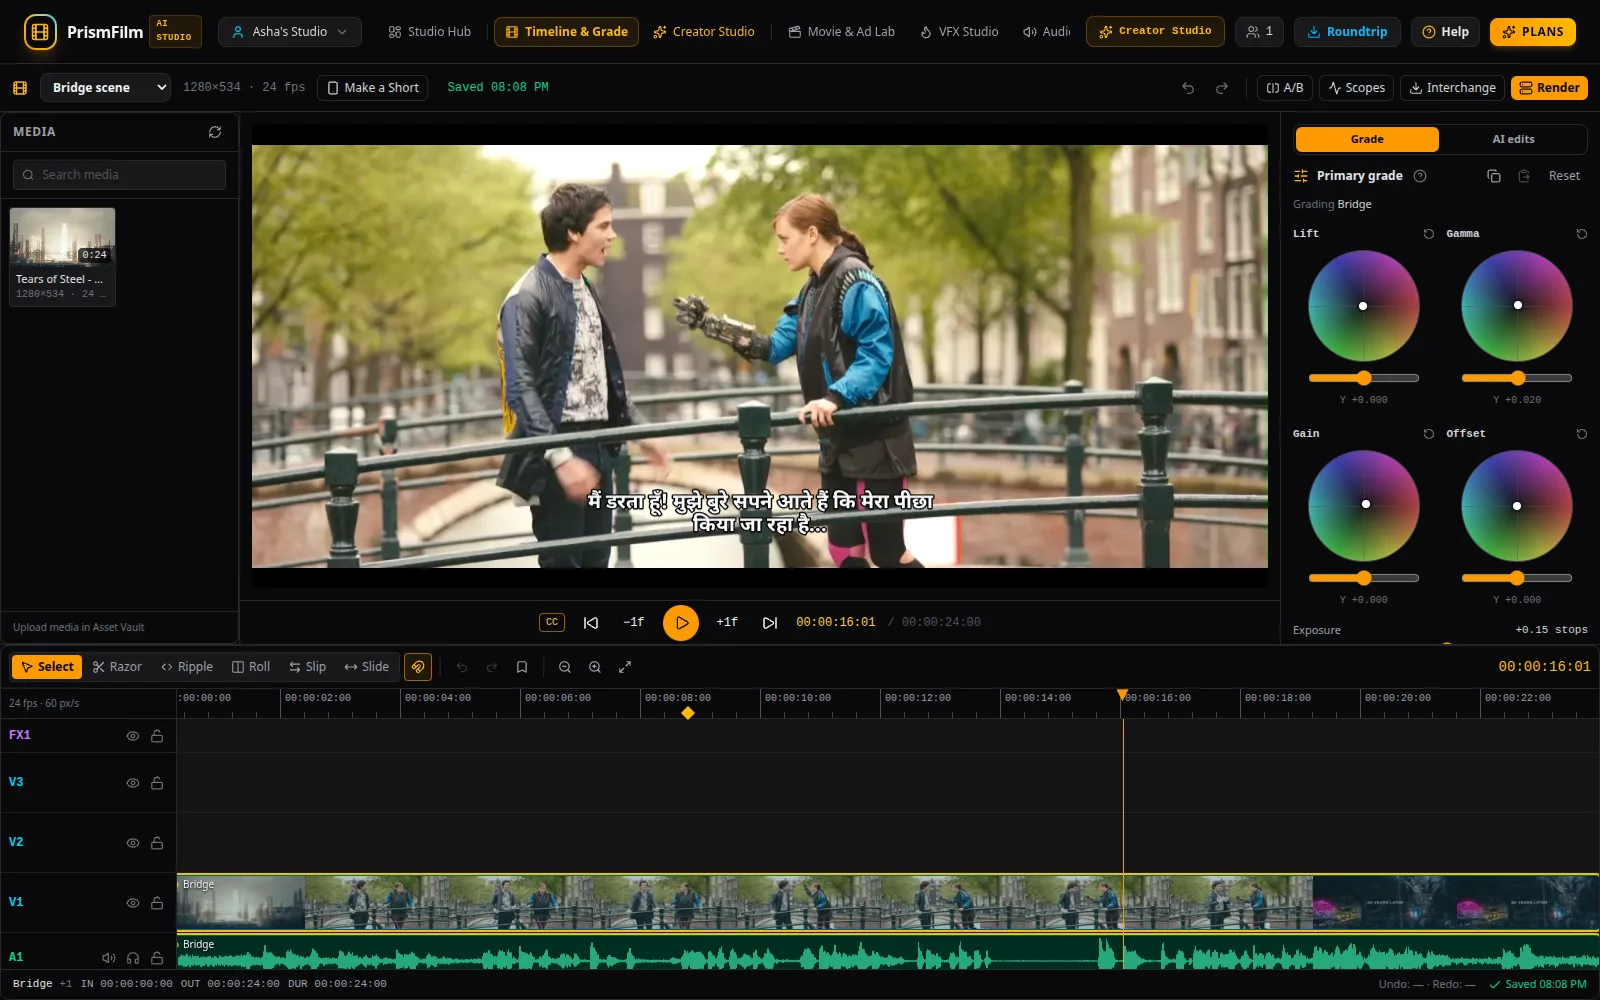Reset the Gamma color wheel
1600x1000 pixels.
coord(1582,234)
